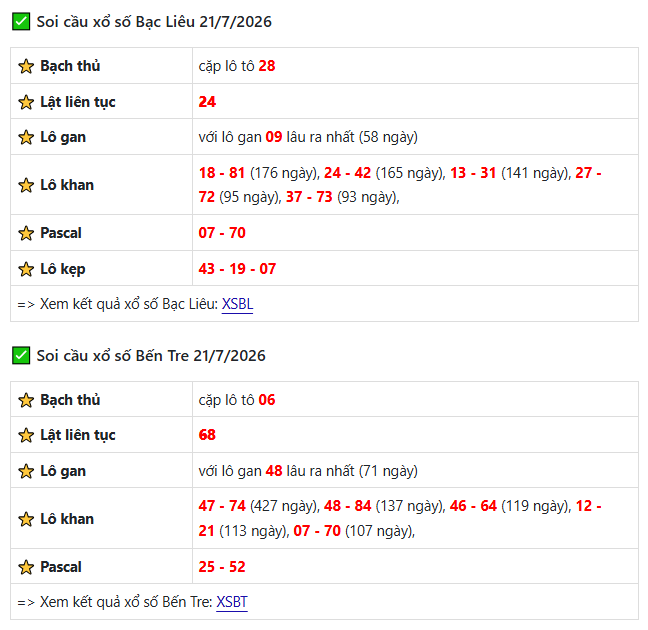Click the star icon beside Lô gan 09 row
This screenshot has width=648, height=630.
tap(26, 137)
